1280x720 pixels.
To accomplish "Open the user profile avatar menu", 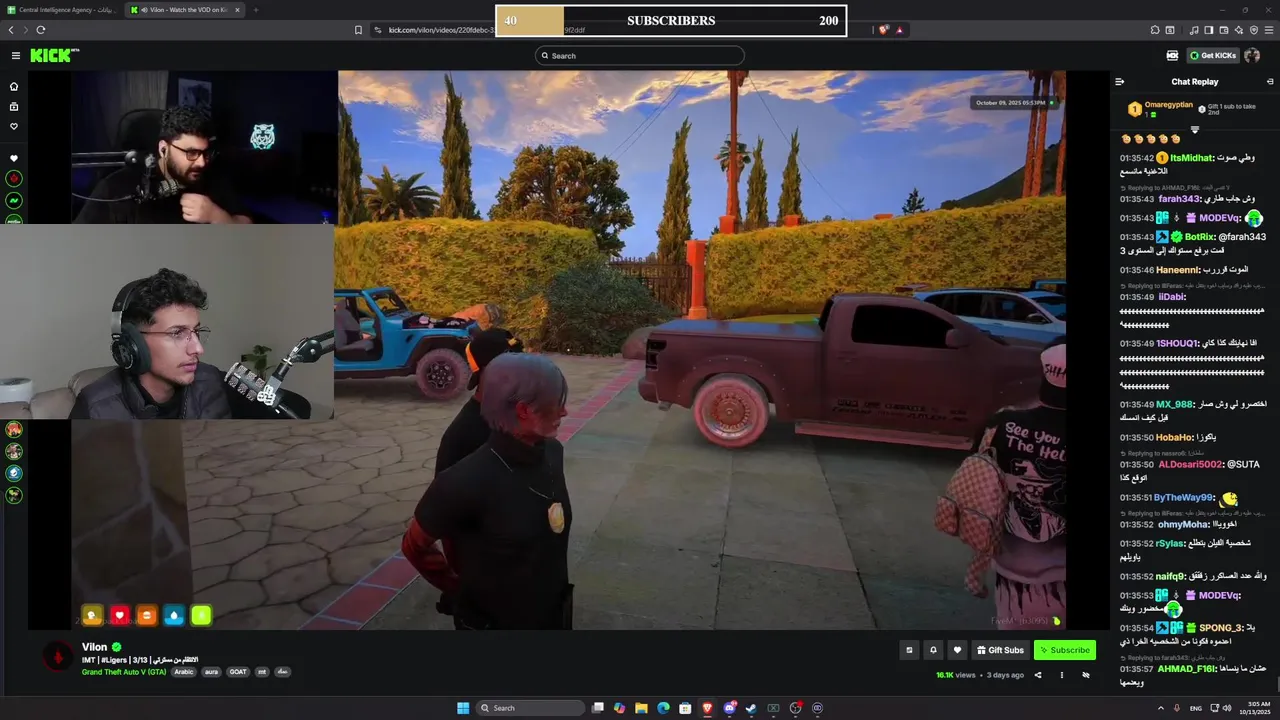I will [x=1252, y=56].
